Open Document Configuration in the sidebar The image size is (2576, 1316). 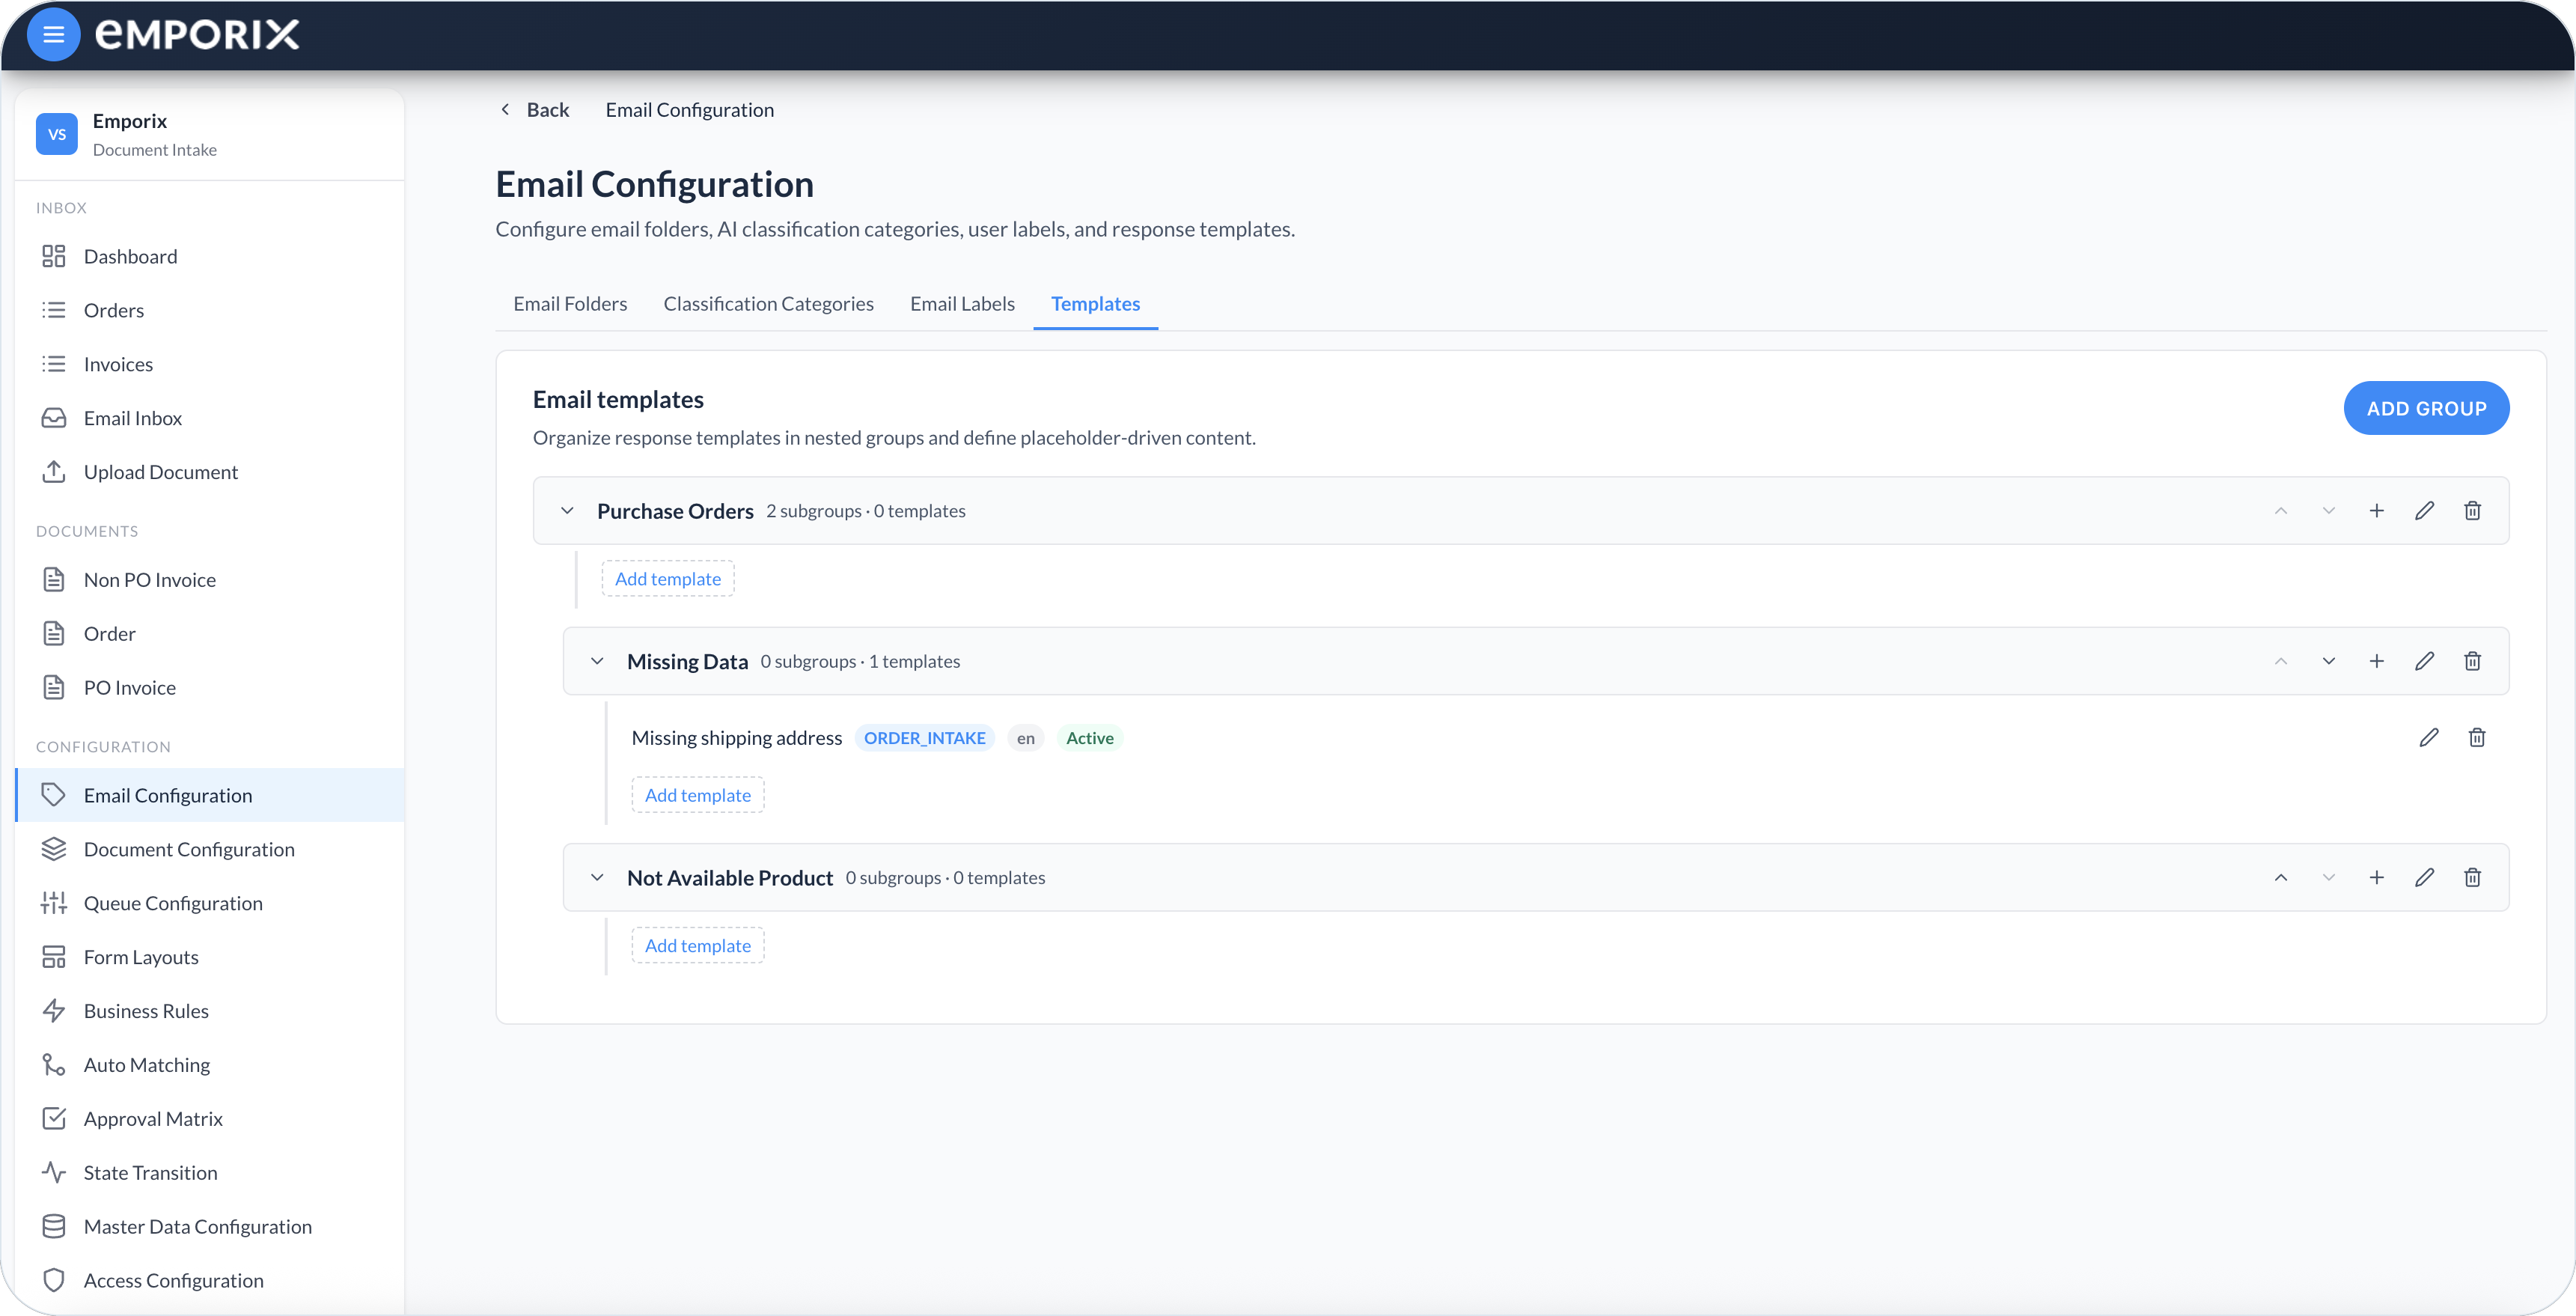click(210, 850)
